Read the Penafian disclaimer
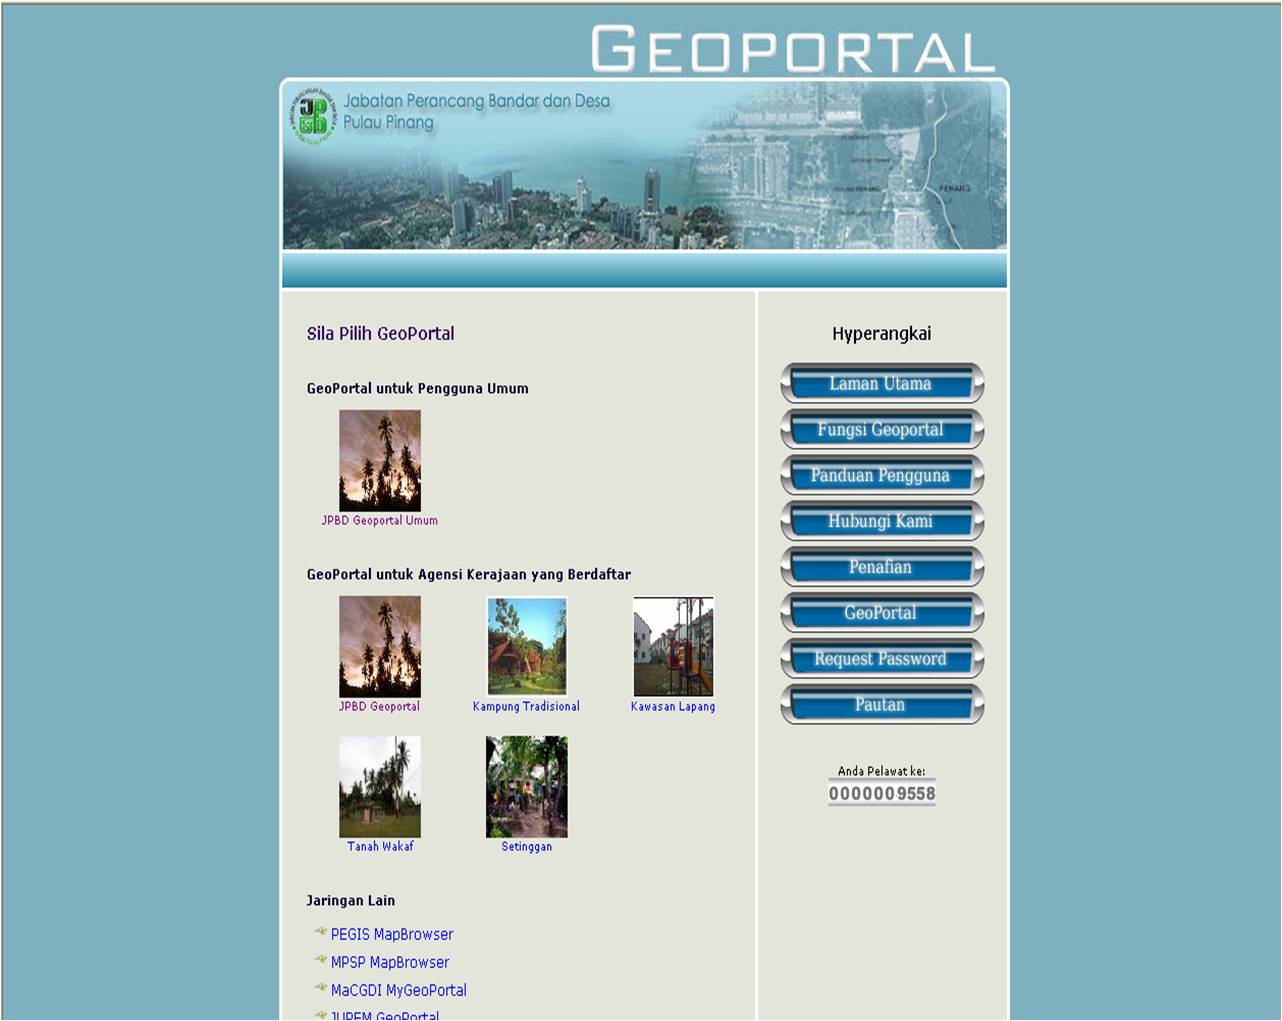The width and height of the screenshot is (1282, 1021). (x=881, y=567)
